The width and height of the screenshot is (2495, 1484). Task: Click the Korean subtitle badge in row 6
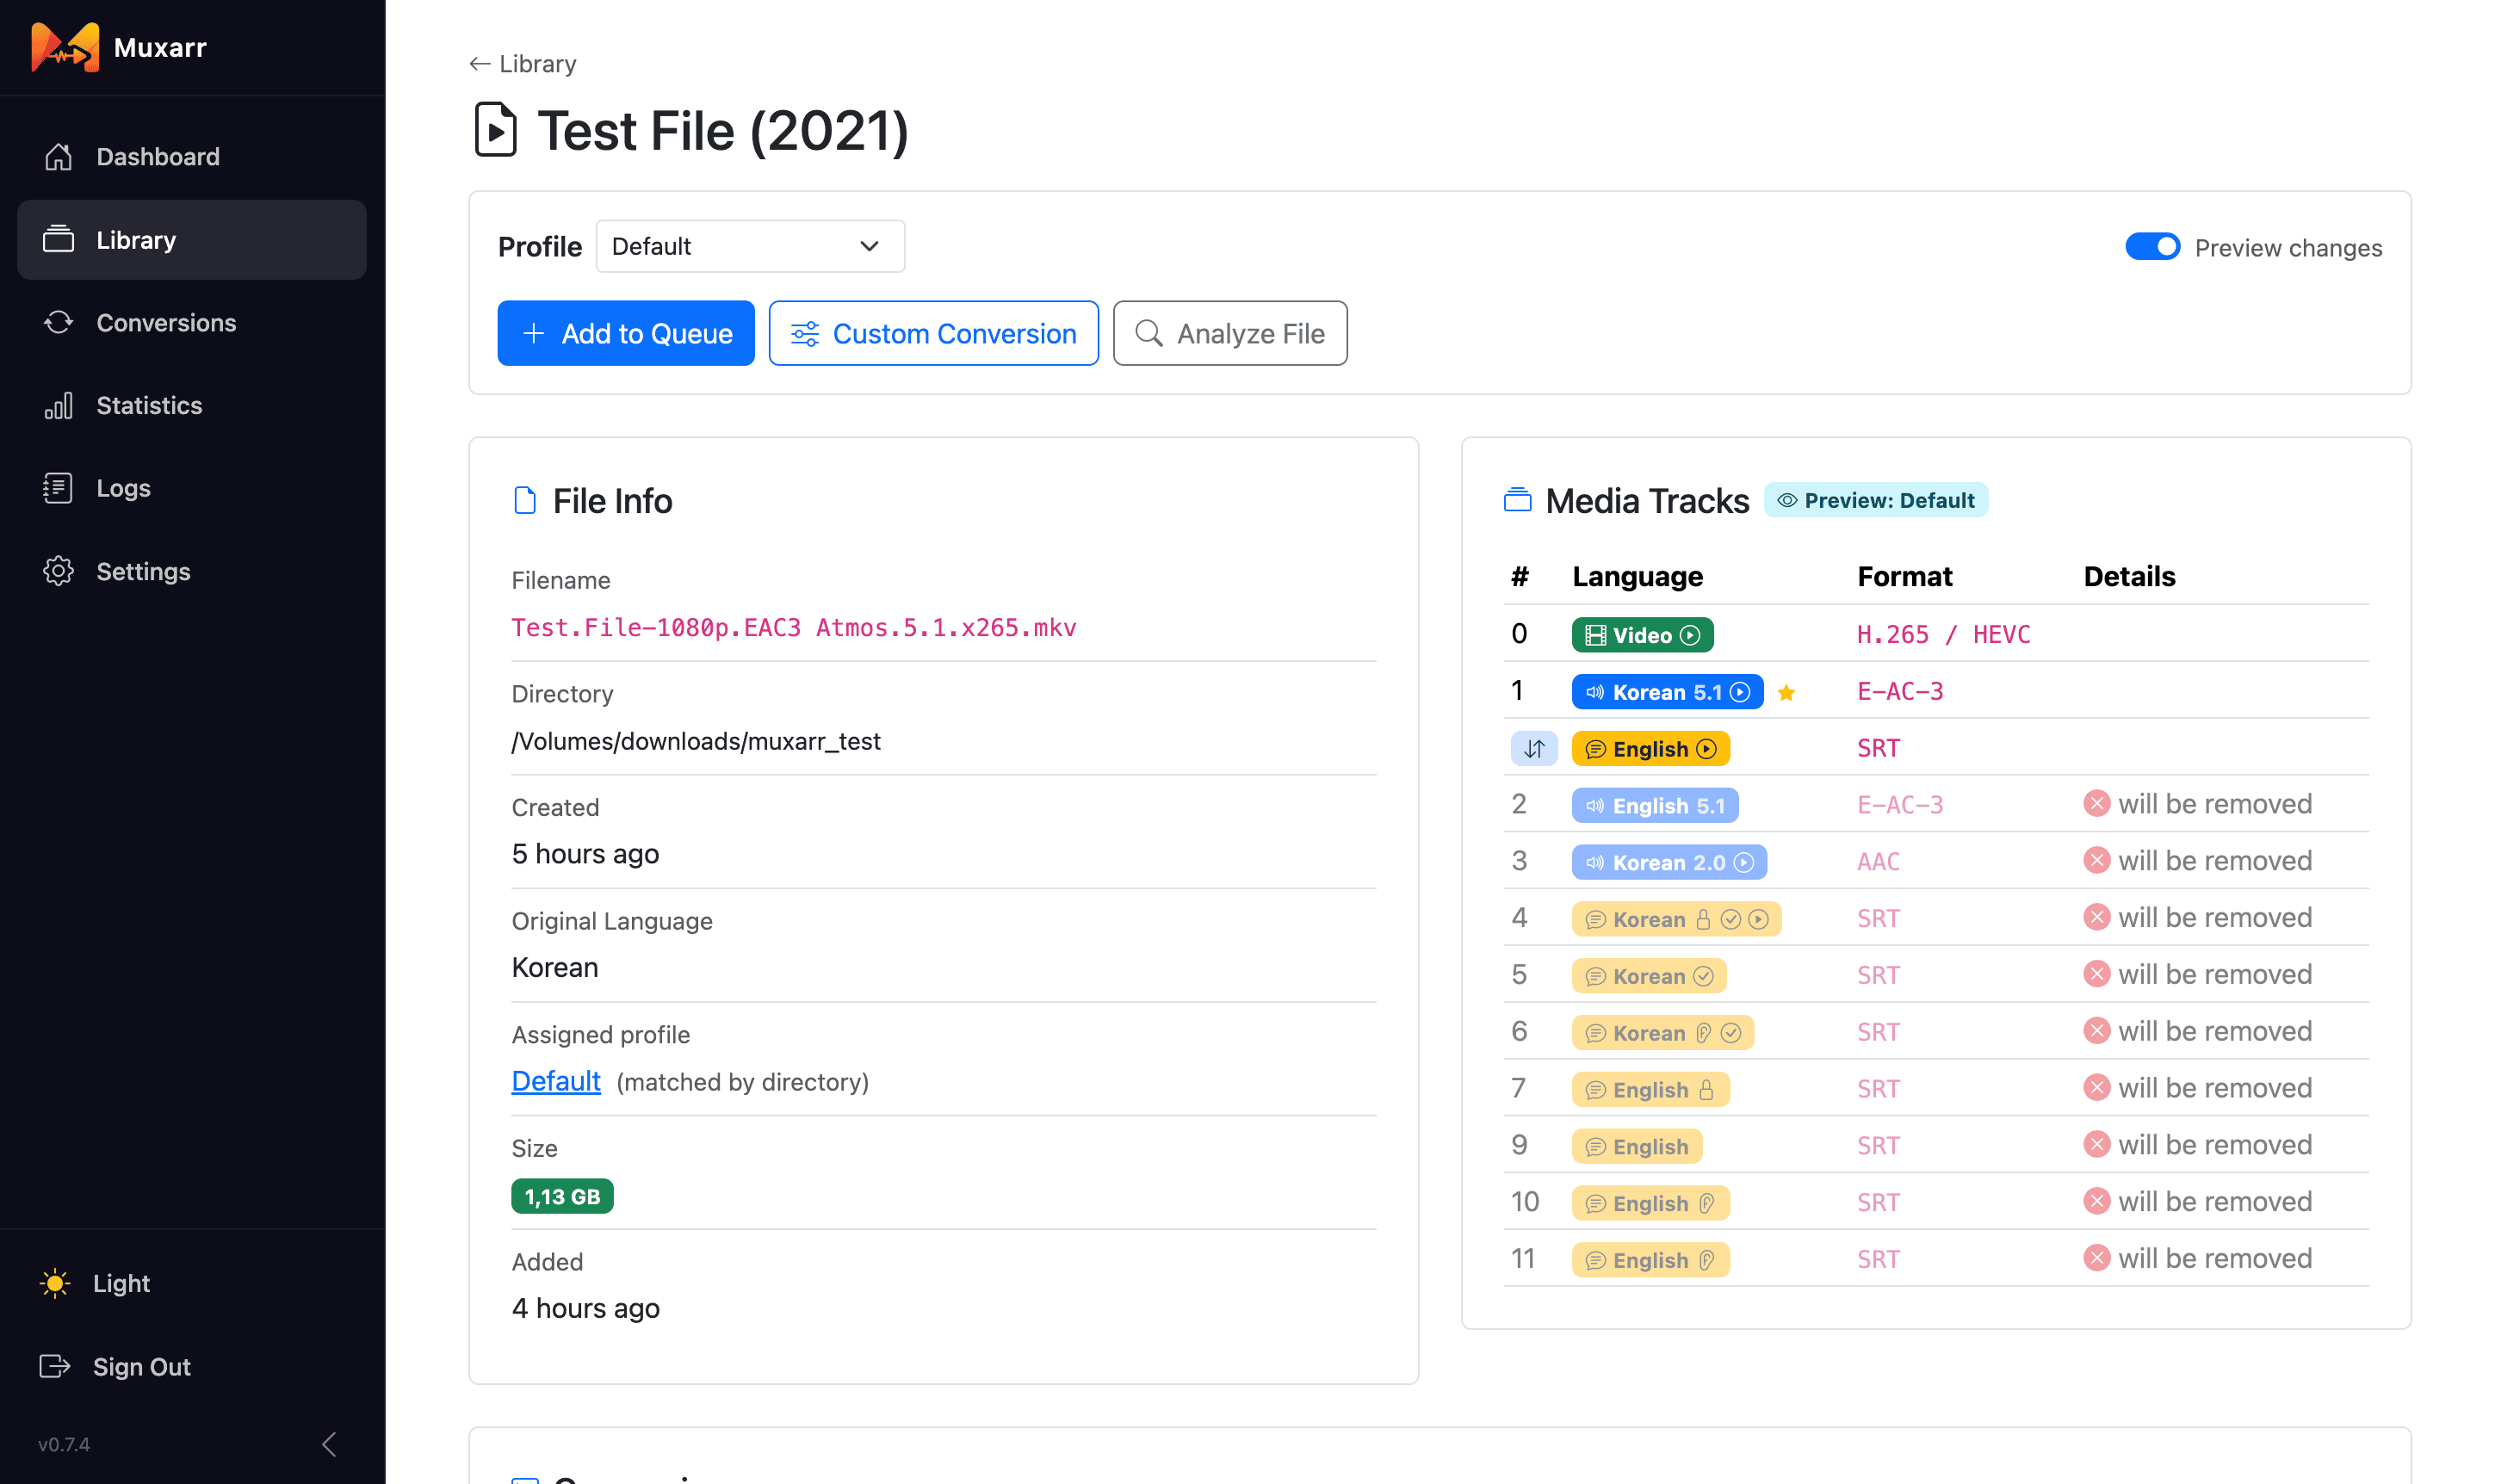pyautogui.click(x=1662, y=1033)
